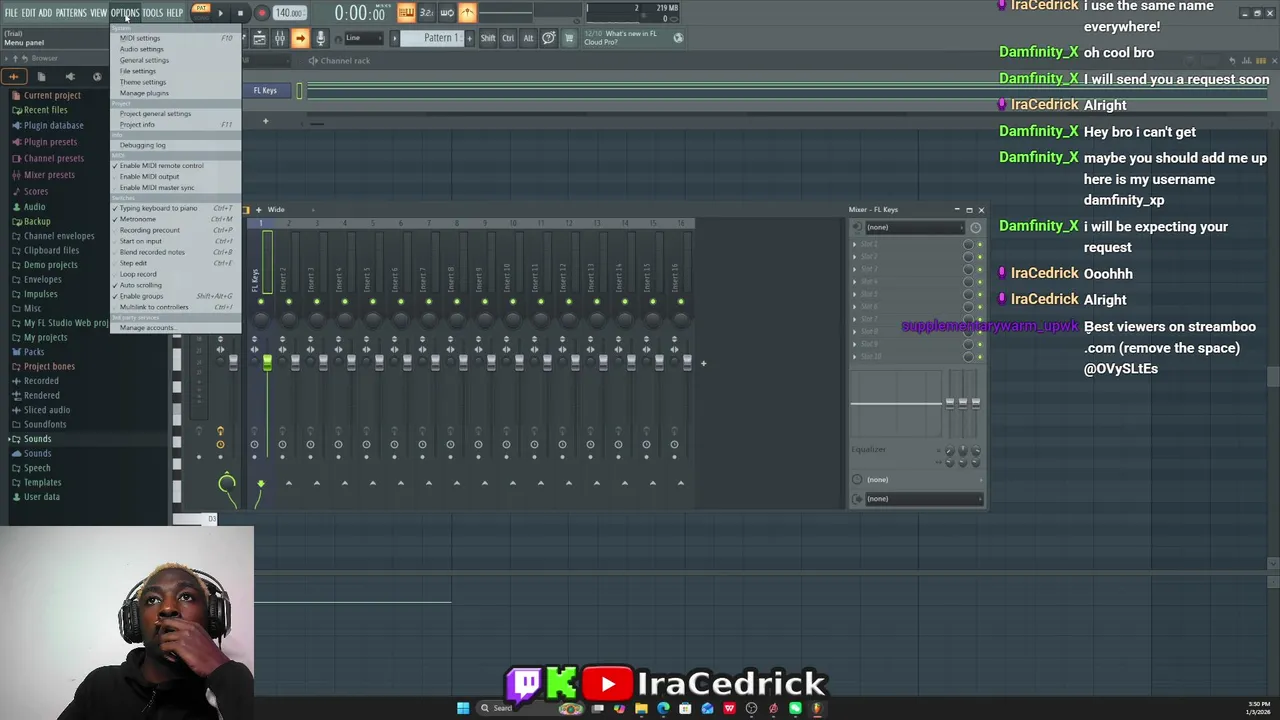The width and height of the screenshot is (1280, 720).
Task: Open Windows Start button on taskbar
Action: [463, 709]
